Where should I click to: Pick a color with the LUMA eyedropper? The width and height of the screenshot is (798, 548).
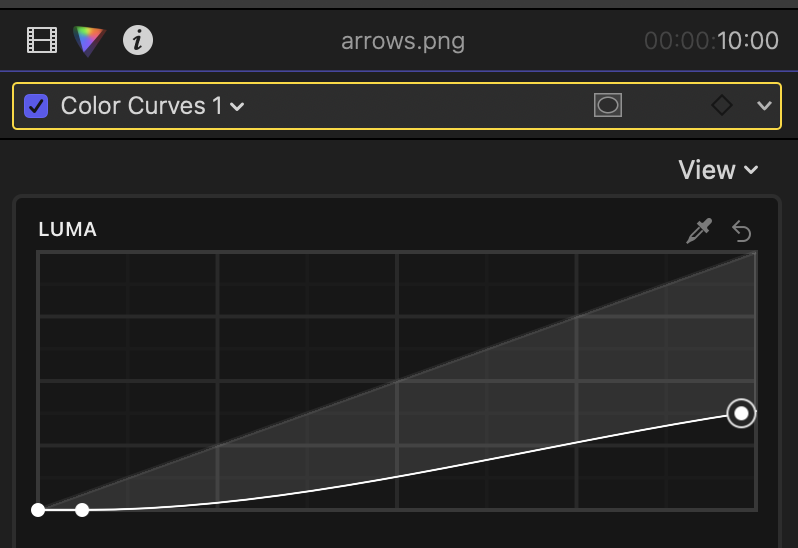[x=698, y=231]
